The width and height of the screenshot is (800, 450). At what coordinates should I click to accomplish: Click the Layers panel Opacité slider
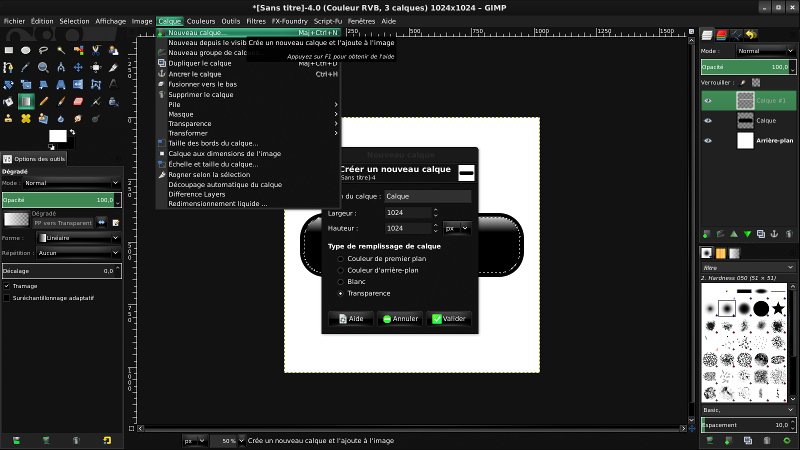coord(746,67)
